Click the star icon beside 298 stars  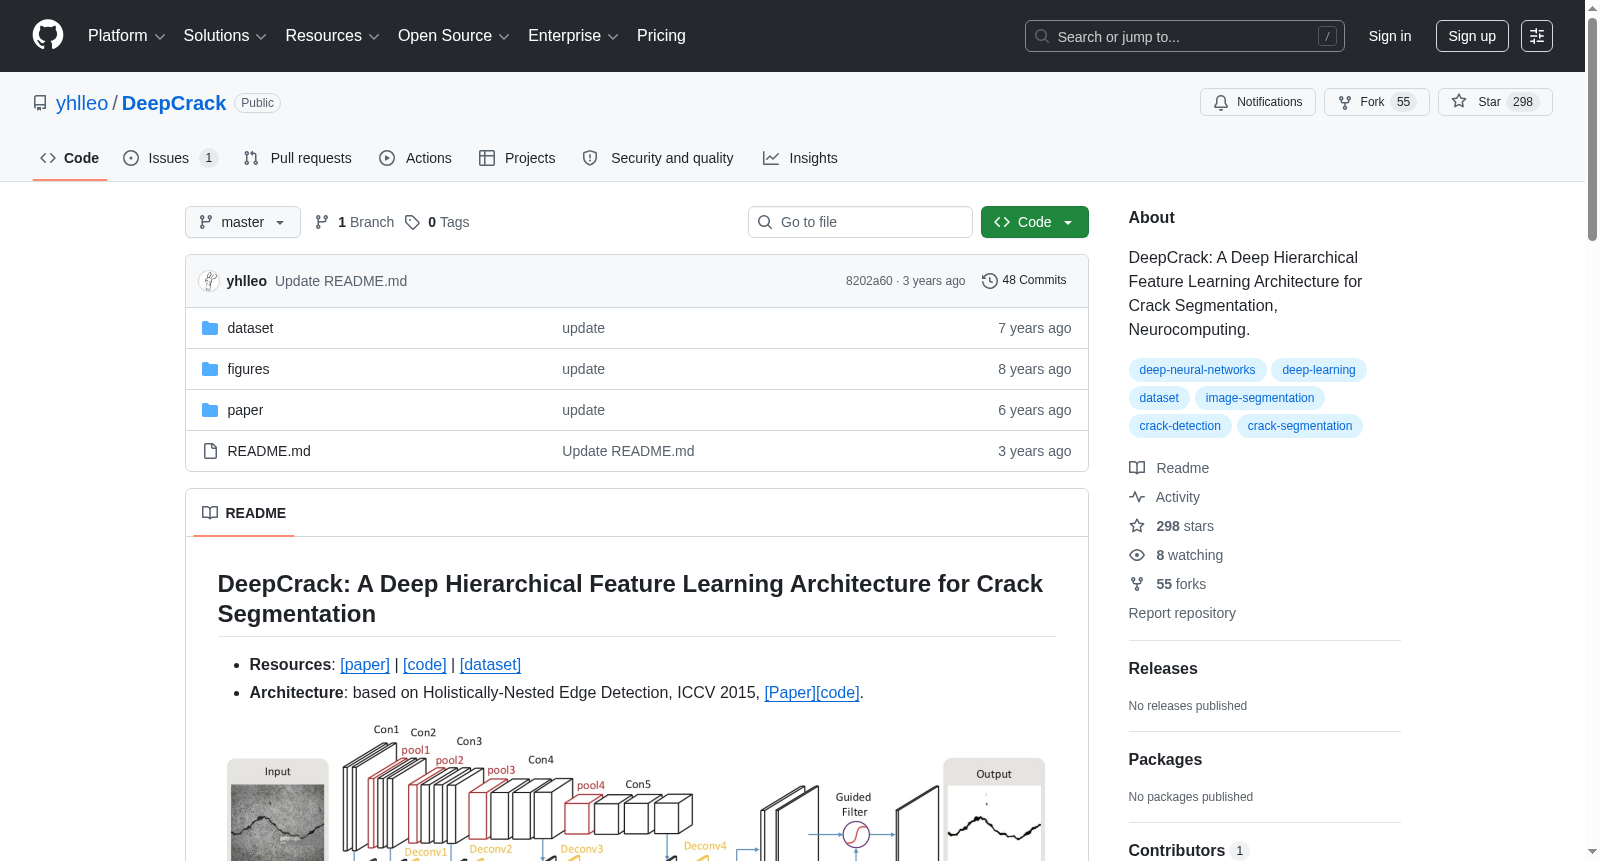click(x=1137, y=526)
